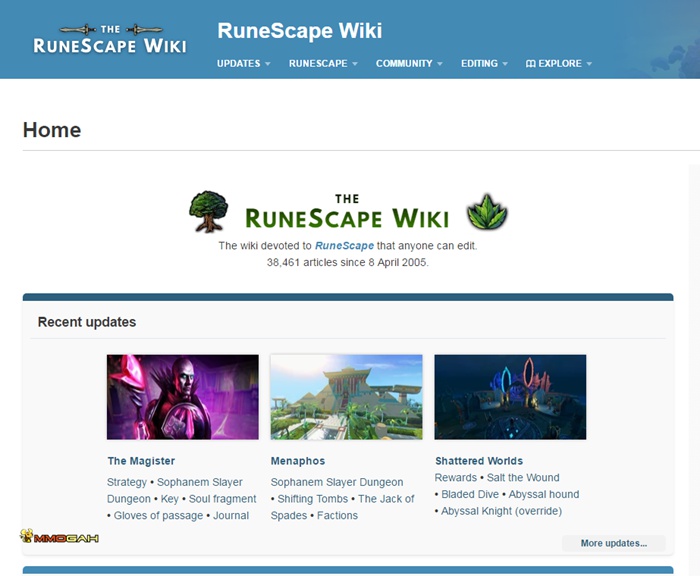Click the green herb leaf icon
This screenshot has height=576, width=700.
pyautogui.click(x=487, y=212)
